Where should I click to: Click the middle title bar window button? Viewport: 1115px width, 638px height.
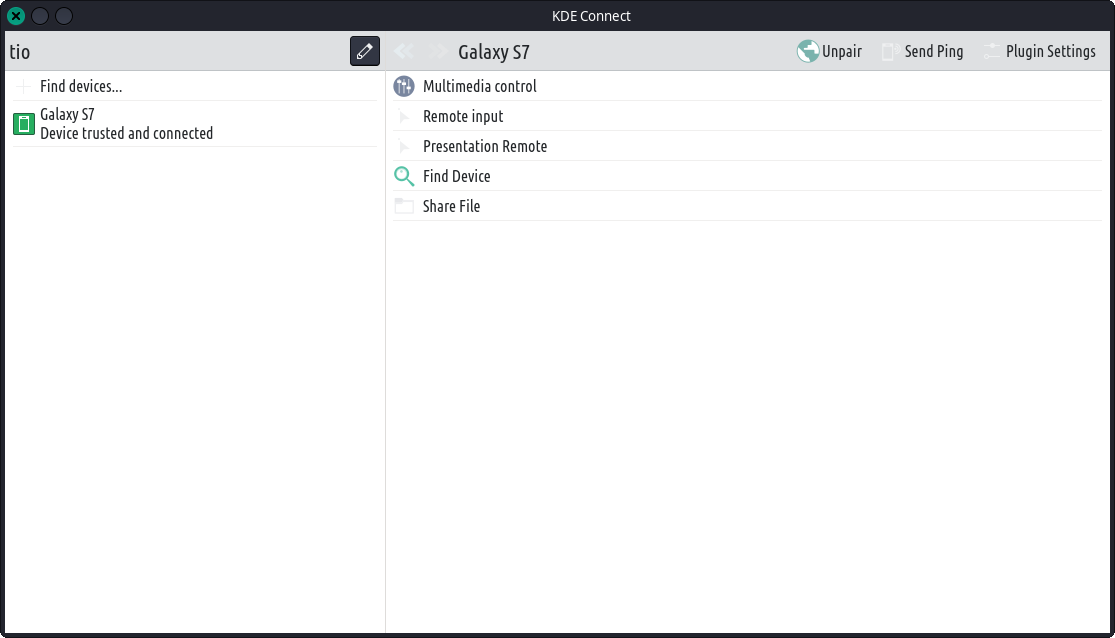[40, 16]
